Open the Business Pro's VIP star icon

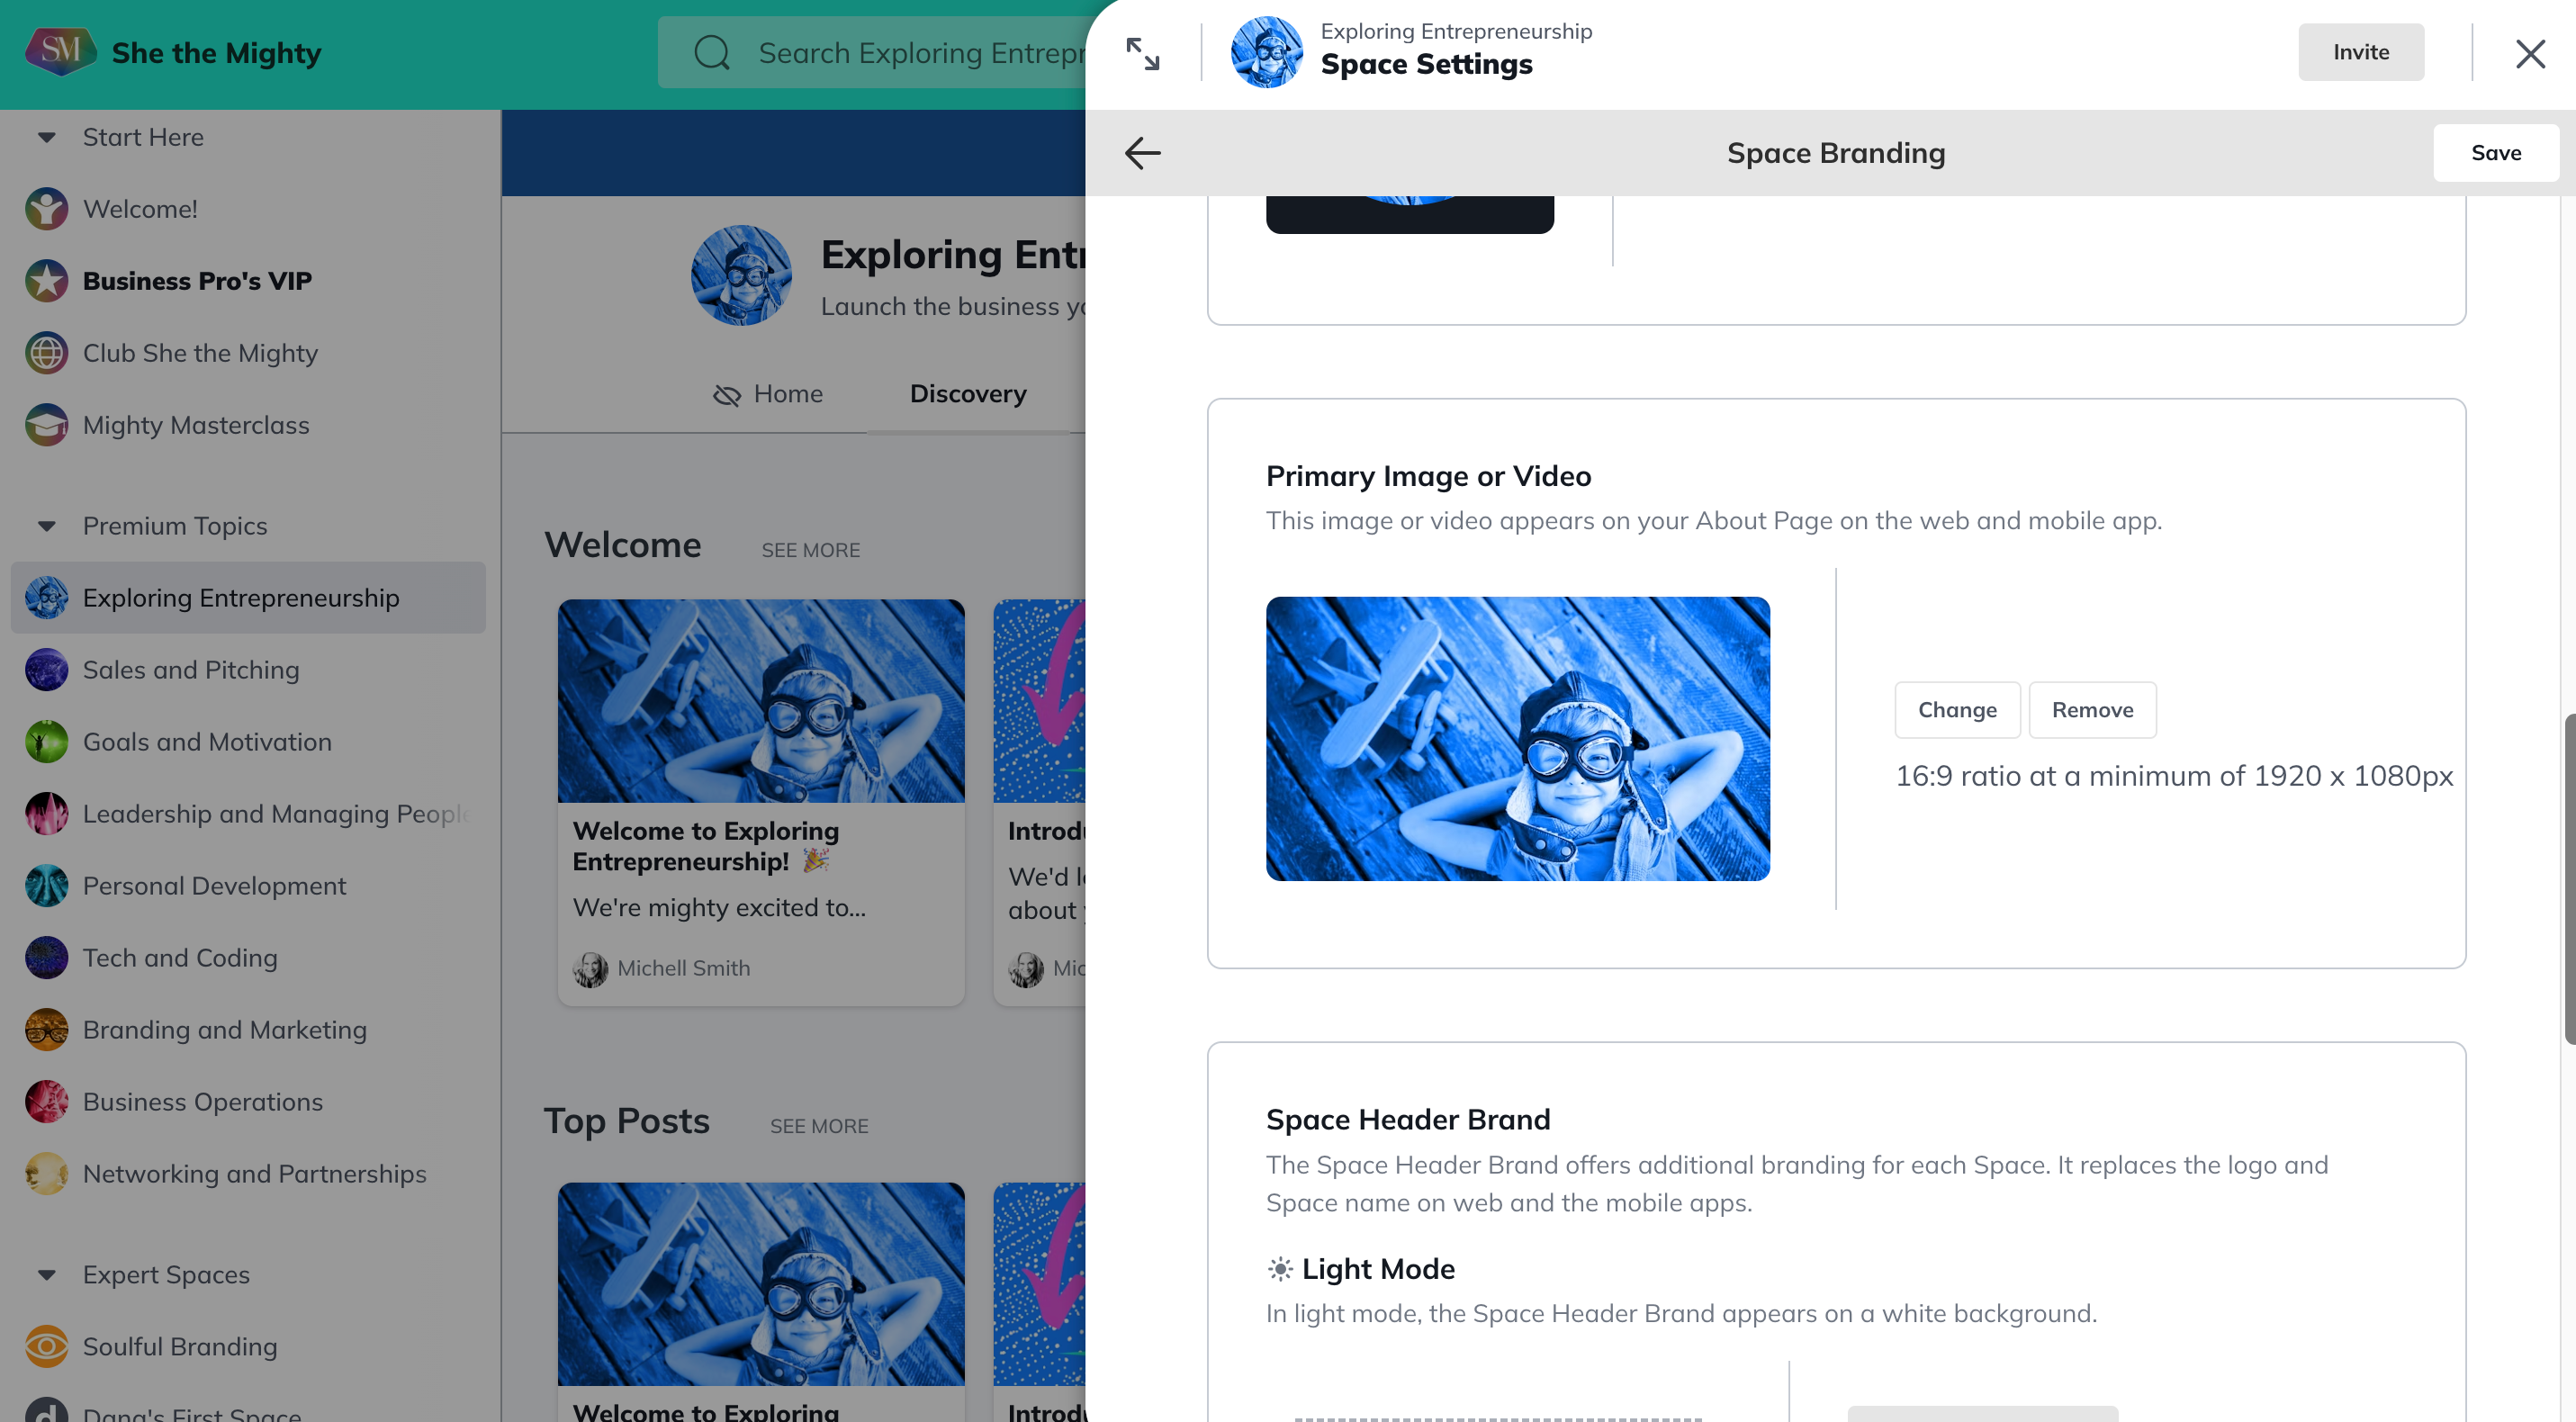(47, 281)
